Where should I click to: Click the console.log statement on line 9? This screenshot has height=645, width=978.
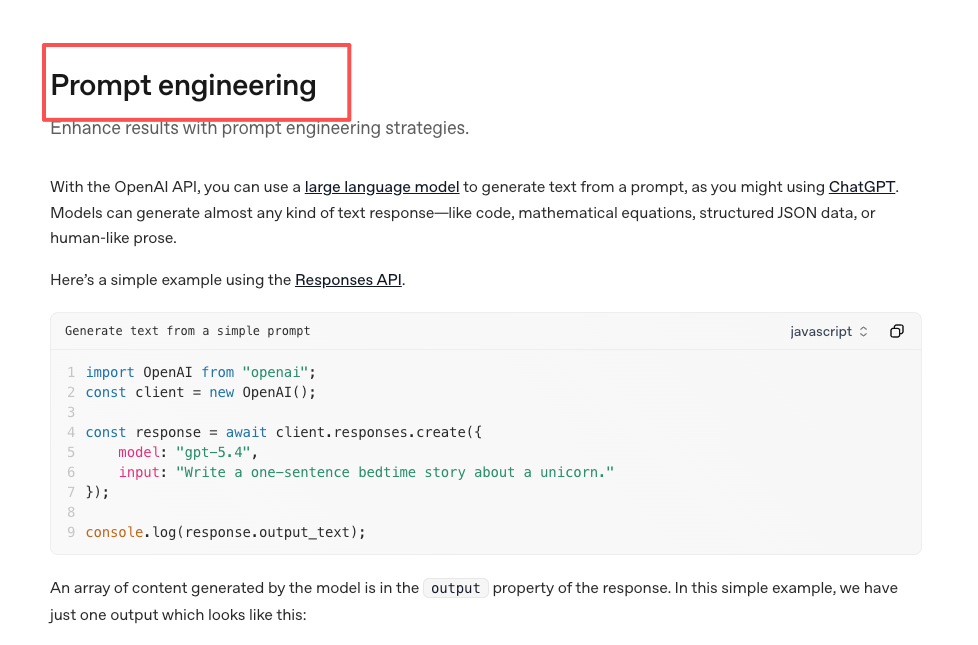(x=225, y=532)
